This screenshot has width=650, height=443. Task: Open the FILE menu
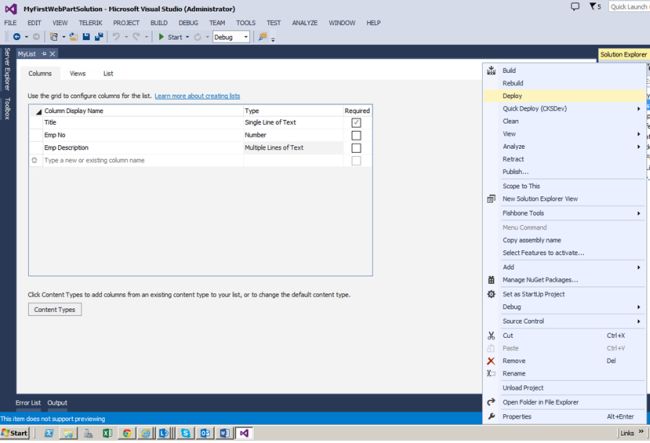point(10,23)
